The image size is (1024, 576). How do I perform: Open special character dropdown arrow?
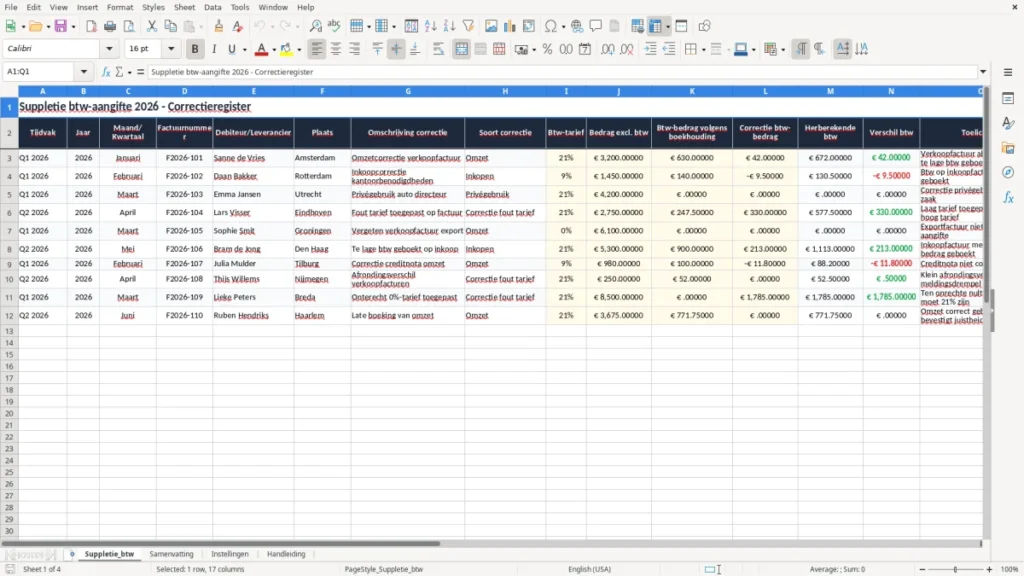(563, 27)
